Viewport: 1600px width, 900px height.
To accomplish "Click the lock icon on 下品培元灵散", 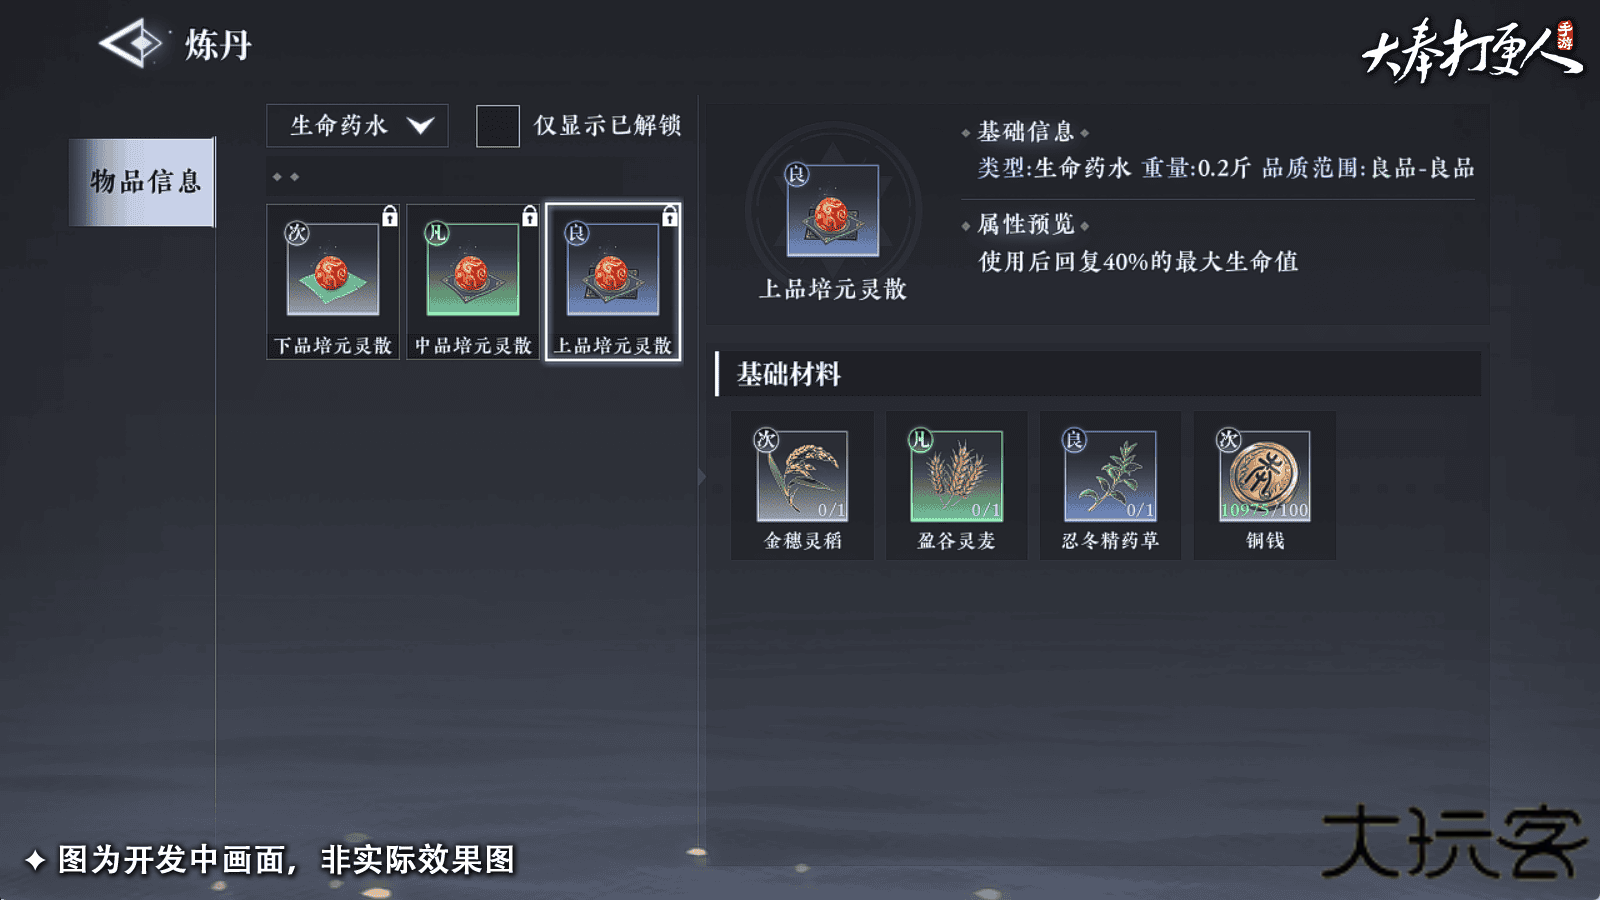I will (x=390, y=215).
